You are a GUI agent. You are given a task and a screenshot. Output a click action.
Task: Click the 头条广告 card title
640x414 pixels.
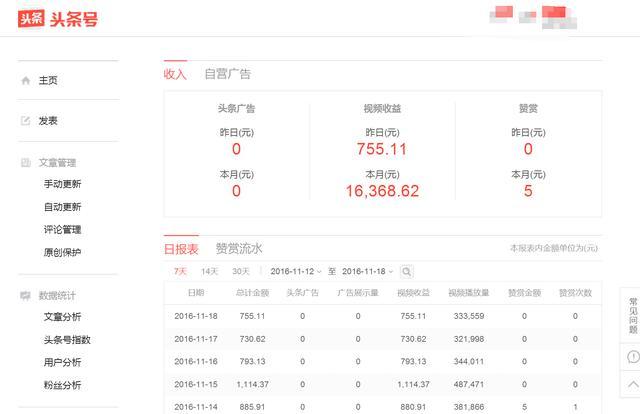[236, 109]
